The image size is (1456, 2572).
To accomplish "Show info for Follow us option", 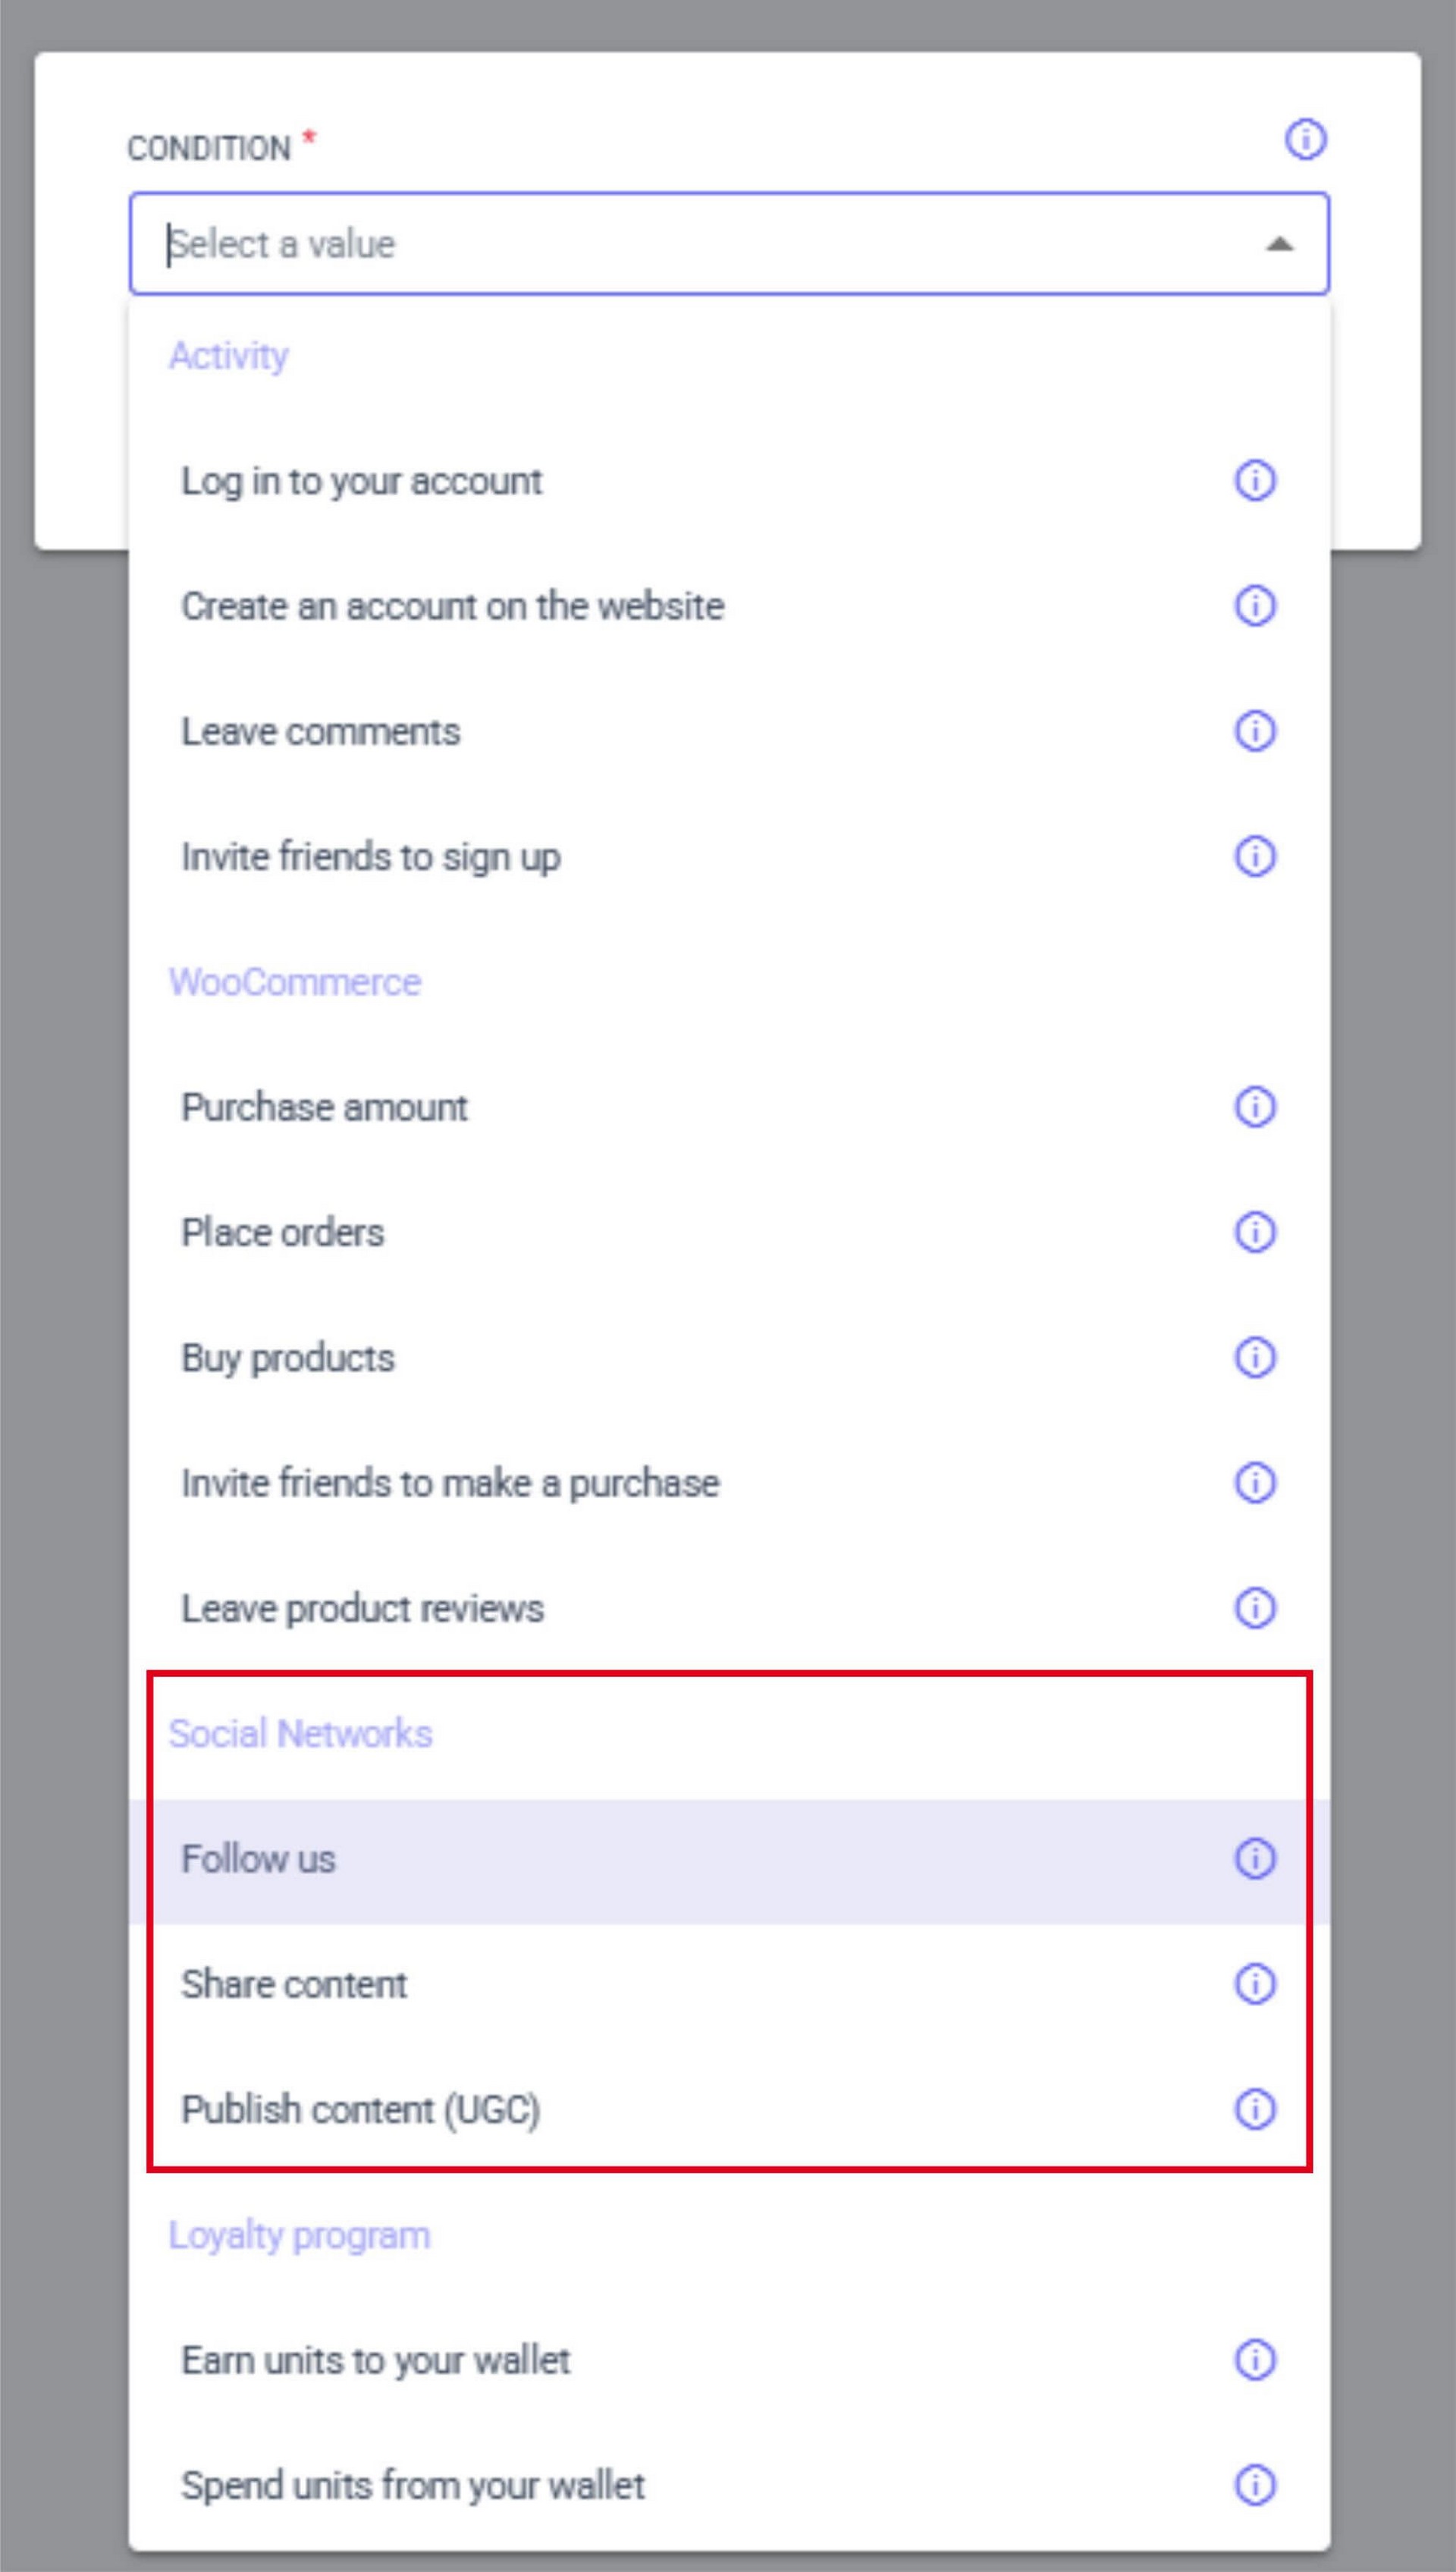I will pos(1254,1859).
